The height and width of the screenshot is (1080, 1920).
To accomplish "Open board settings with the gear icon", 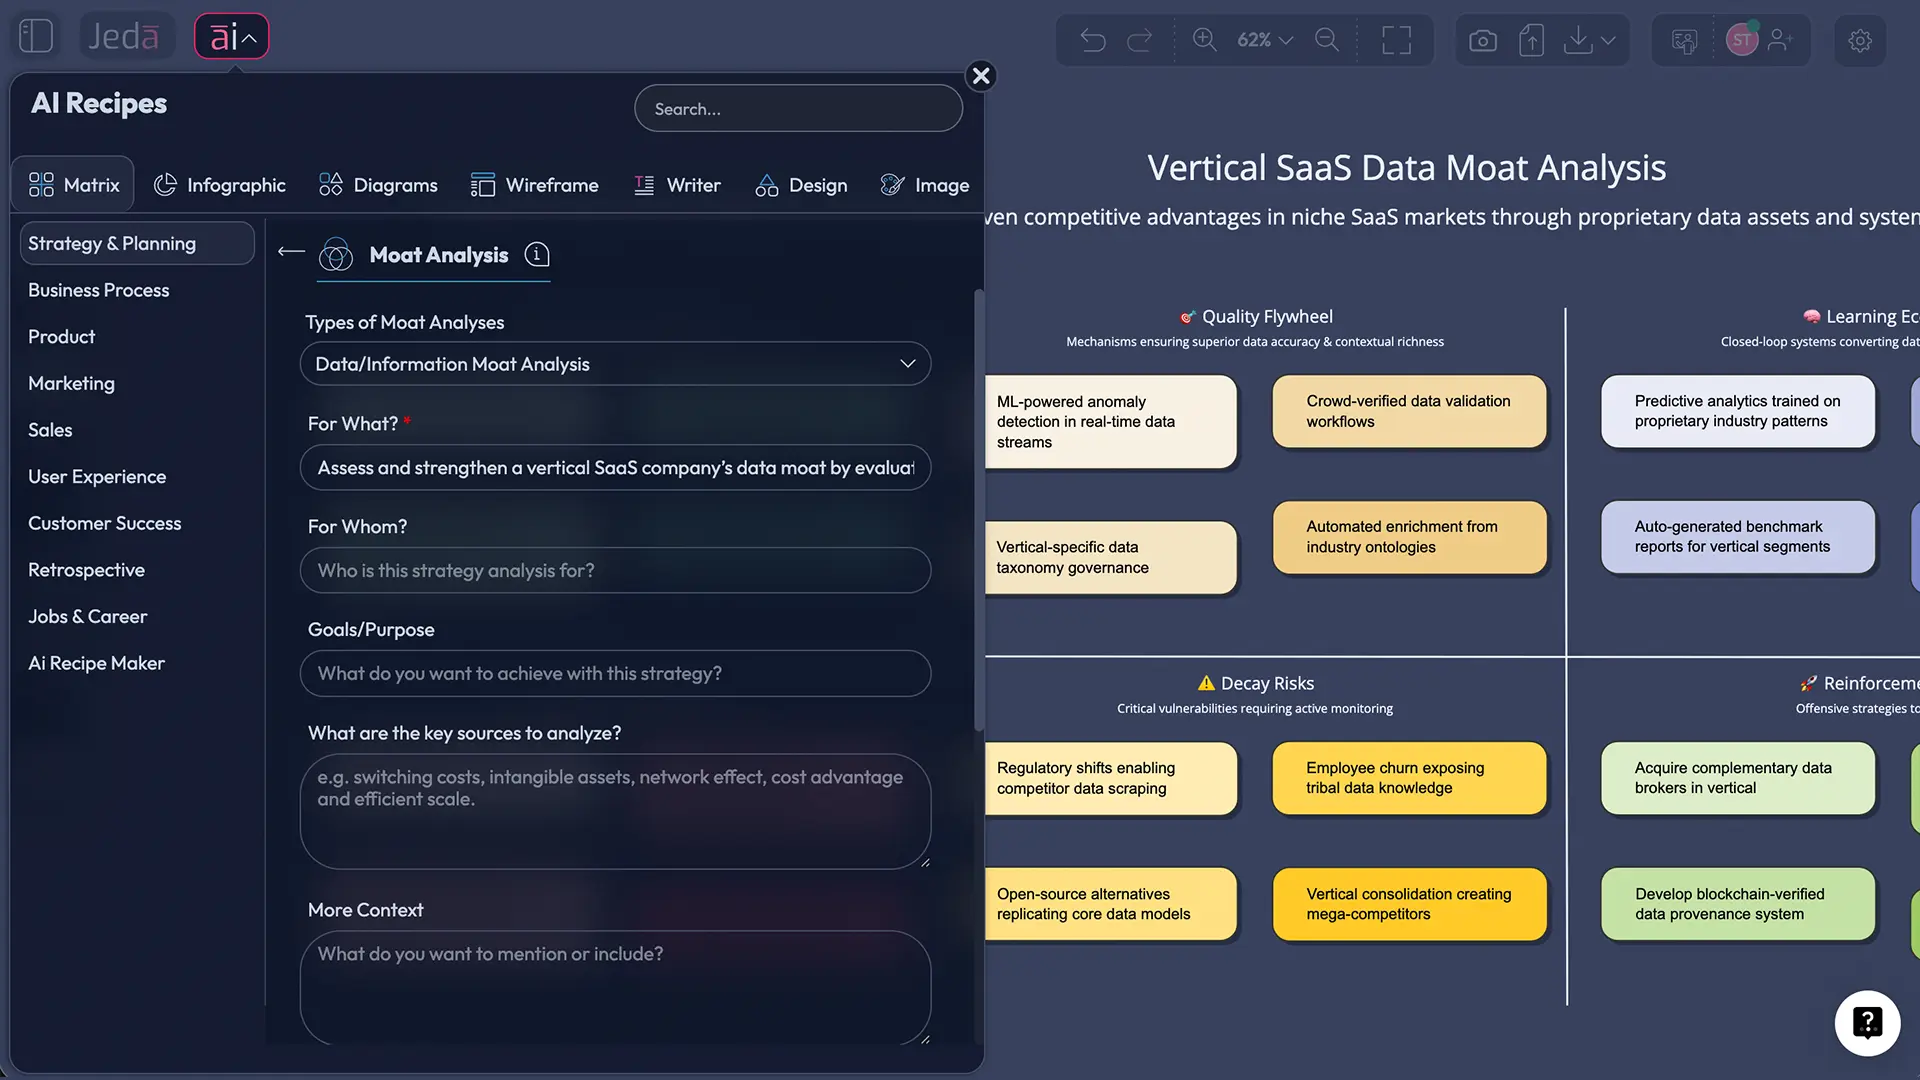I will tap(1859, 40).
